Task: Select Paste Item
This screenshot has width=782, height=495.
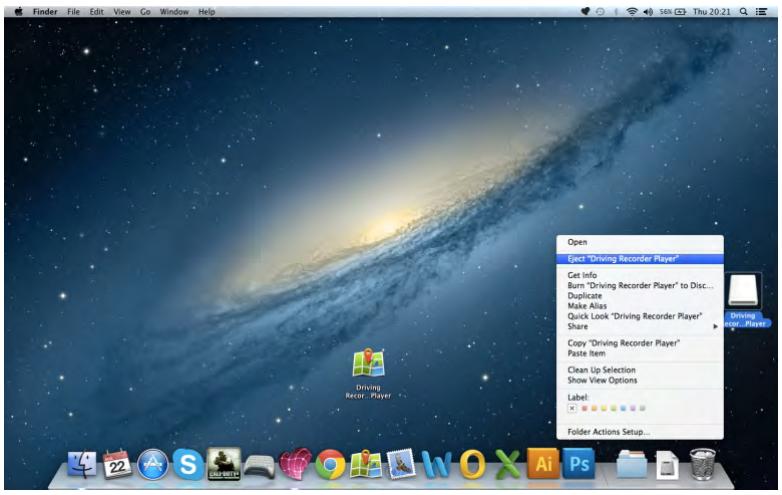Action: pyautogui.click(x=640, y=353)
